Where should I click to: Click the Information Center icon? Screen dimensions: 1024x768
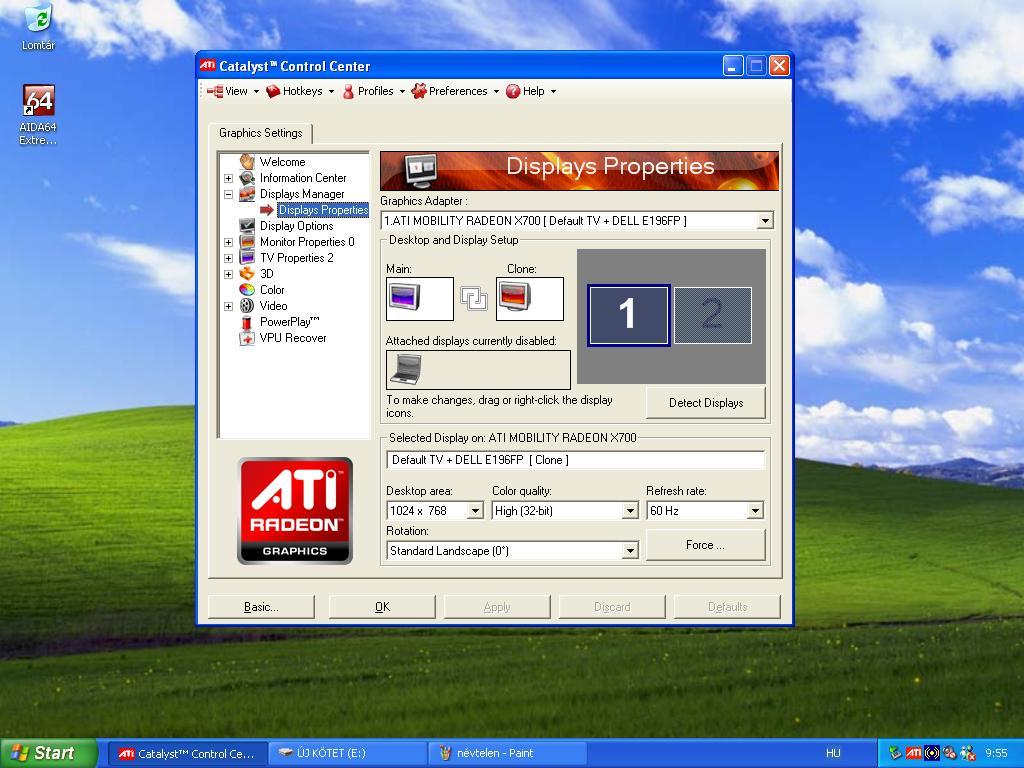pos(247,178)
